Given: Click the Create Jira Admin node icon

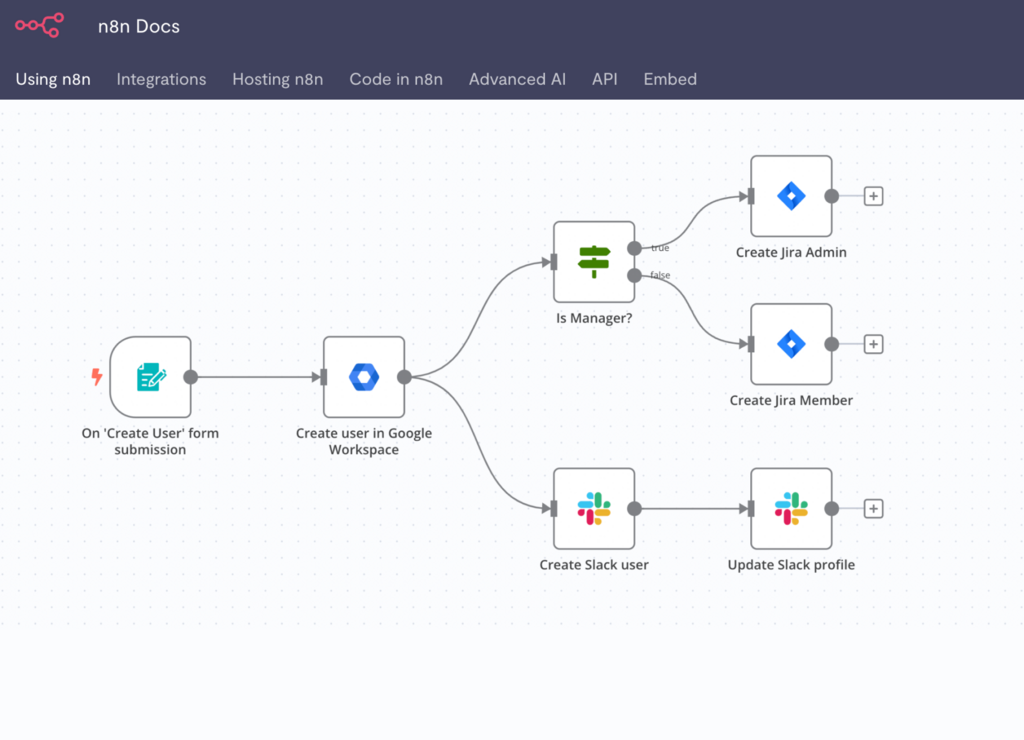Looking at the screenshot, I should [x=791, y=196].
